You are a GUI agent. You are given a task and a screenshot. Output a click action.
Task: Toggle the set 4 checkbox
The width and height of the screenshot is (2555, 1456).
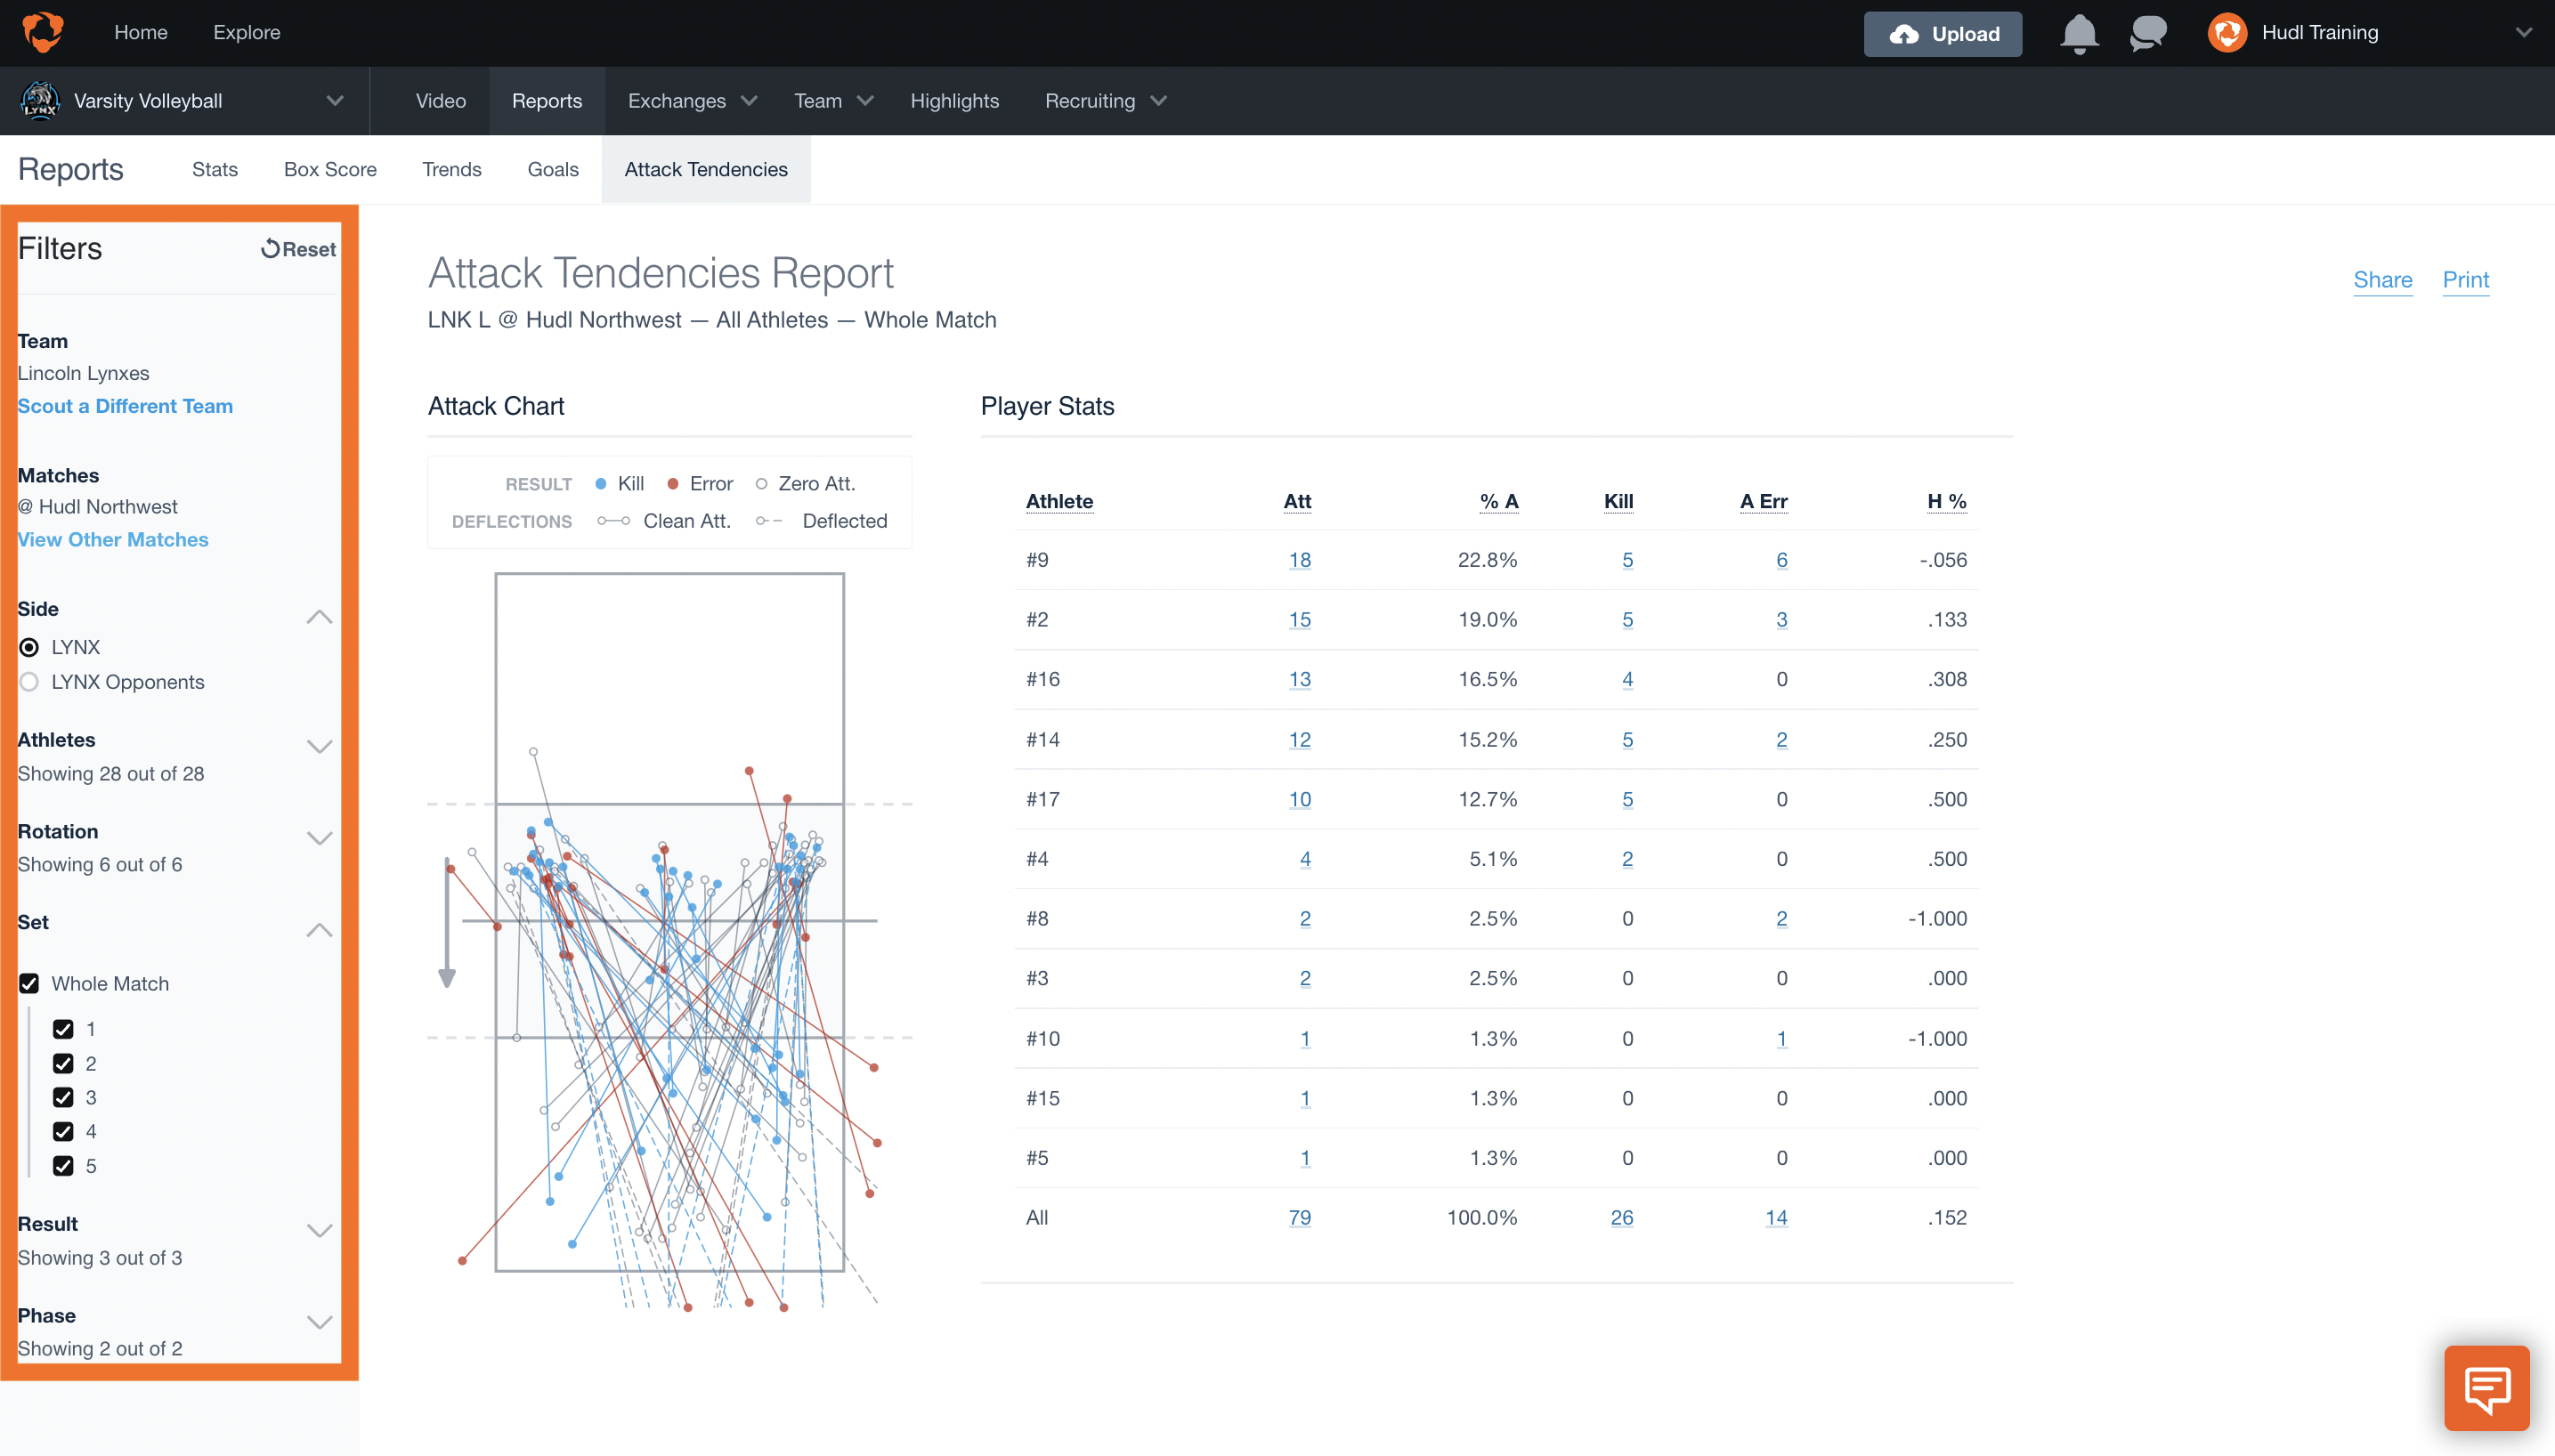pos(63,1132)
